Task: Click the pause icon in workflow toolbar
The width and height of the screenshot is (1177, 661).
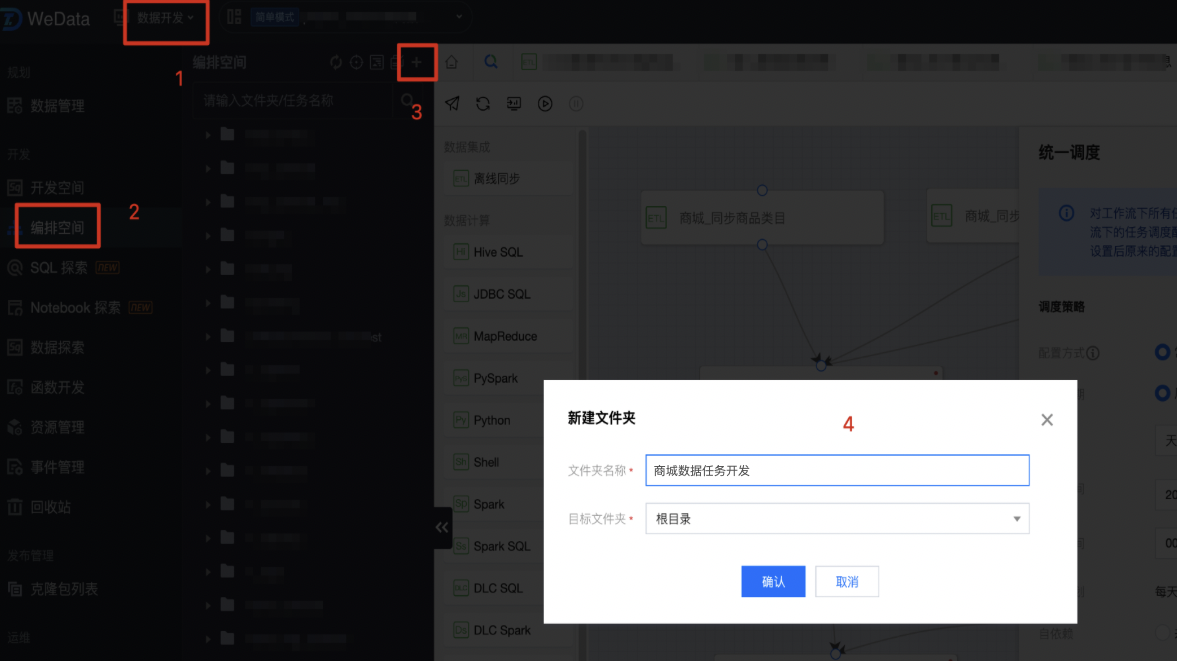Action: (576, 104)
